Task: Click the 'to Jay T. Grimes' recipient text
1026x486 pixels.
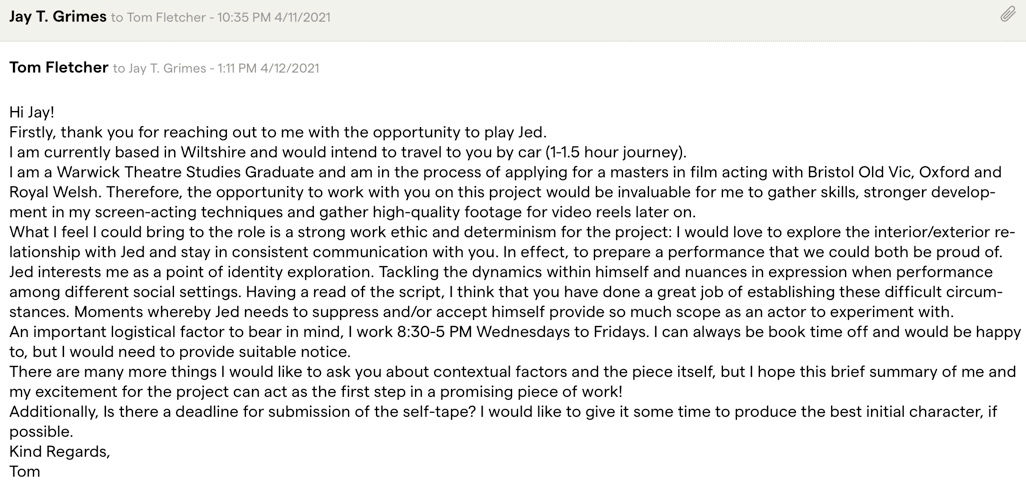Action: 159,67
